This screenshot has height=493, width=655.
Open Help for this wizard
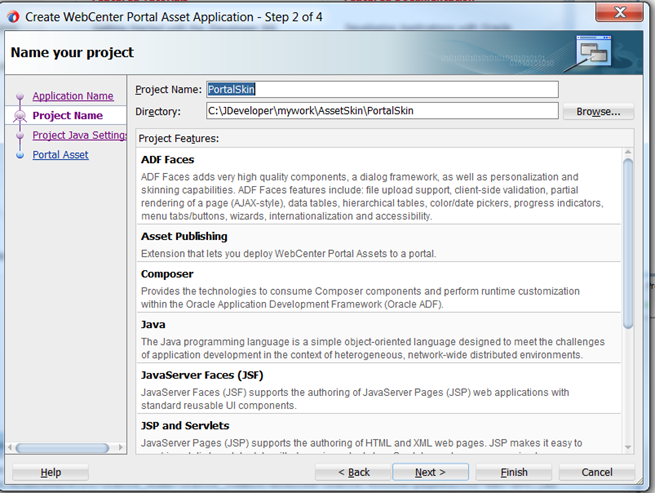pyautogui.click(x=50, y=472)
